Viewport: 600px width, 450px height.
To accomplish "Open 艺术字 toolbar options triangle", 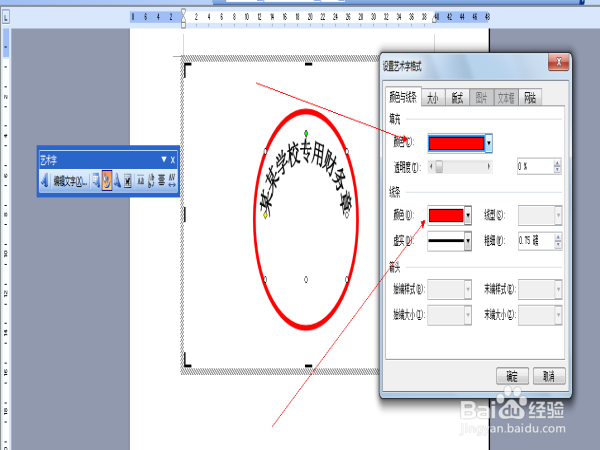I will (164, 159).
